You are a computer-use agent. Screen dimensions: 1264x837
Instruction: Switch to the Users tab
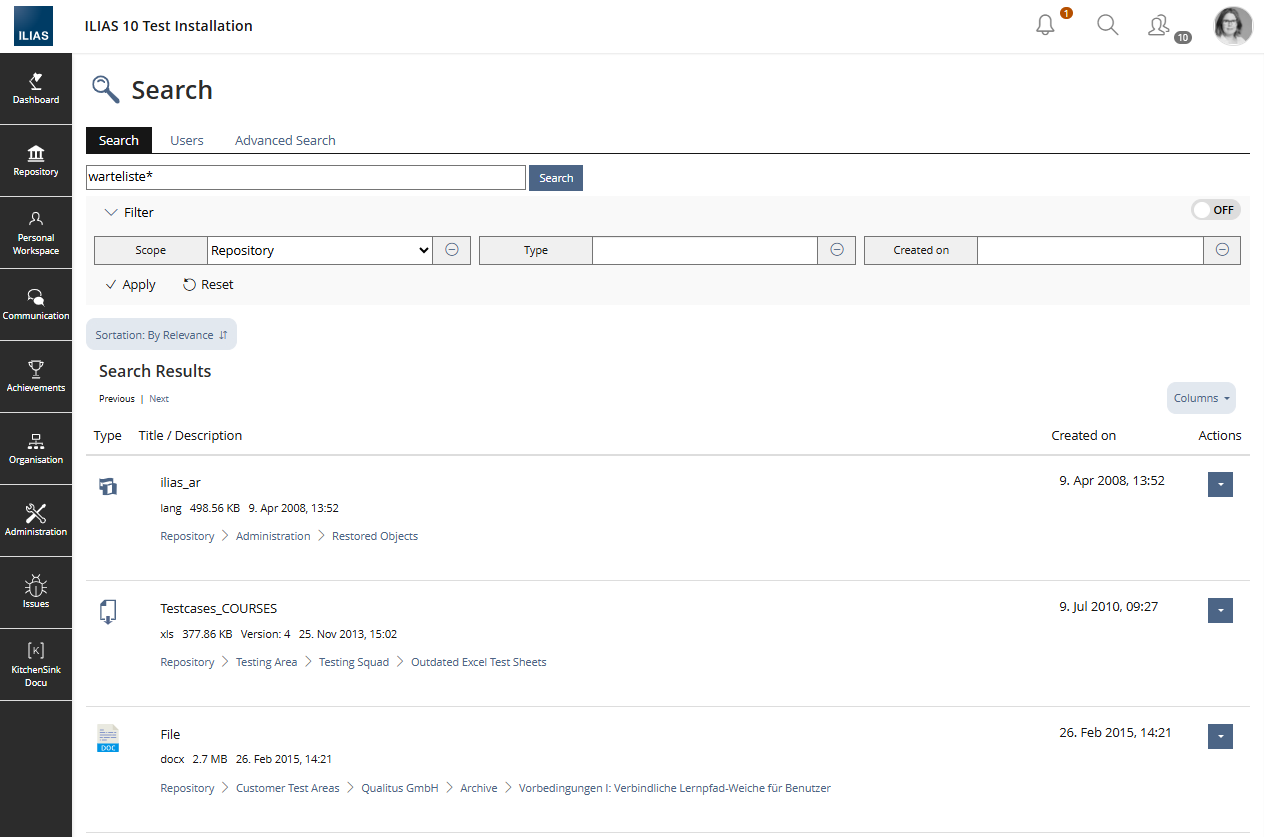186,140
